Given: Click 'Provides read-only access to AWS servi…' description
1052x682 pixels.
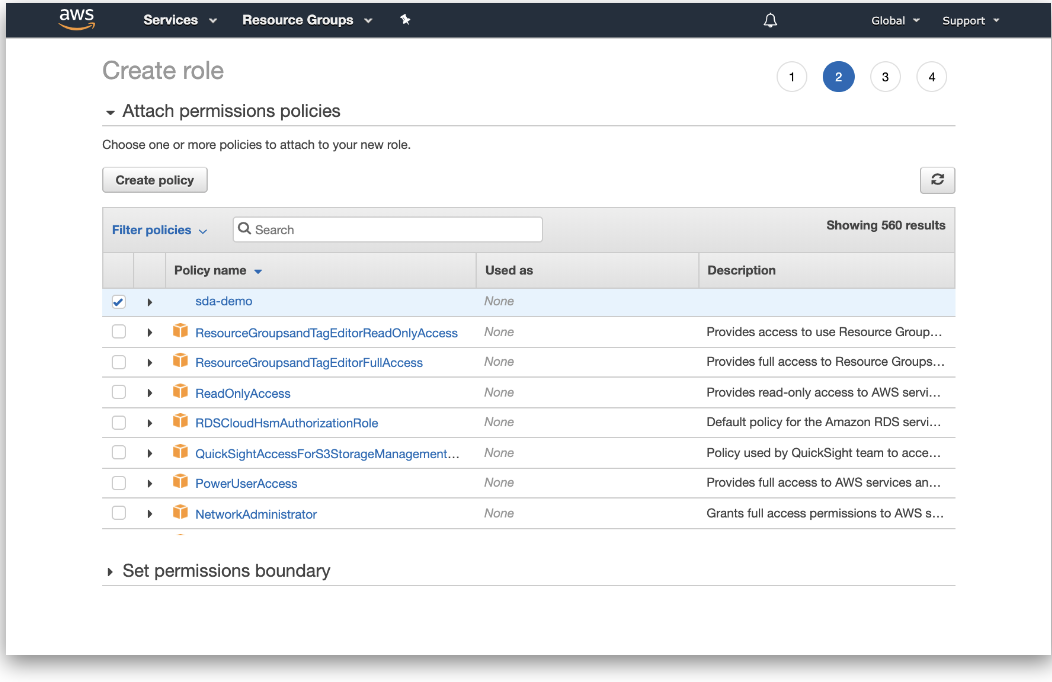Looking at the screenshot, I should point(823,392).
